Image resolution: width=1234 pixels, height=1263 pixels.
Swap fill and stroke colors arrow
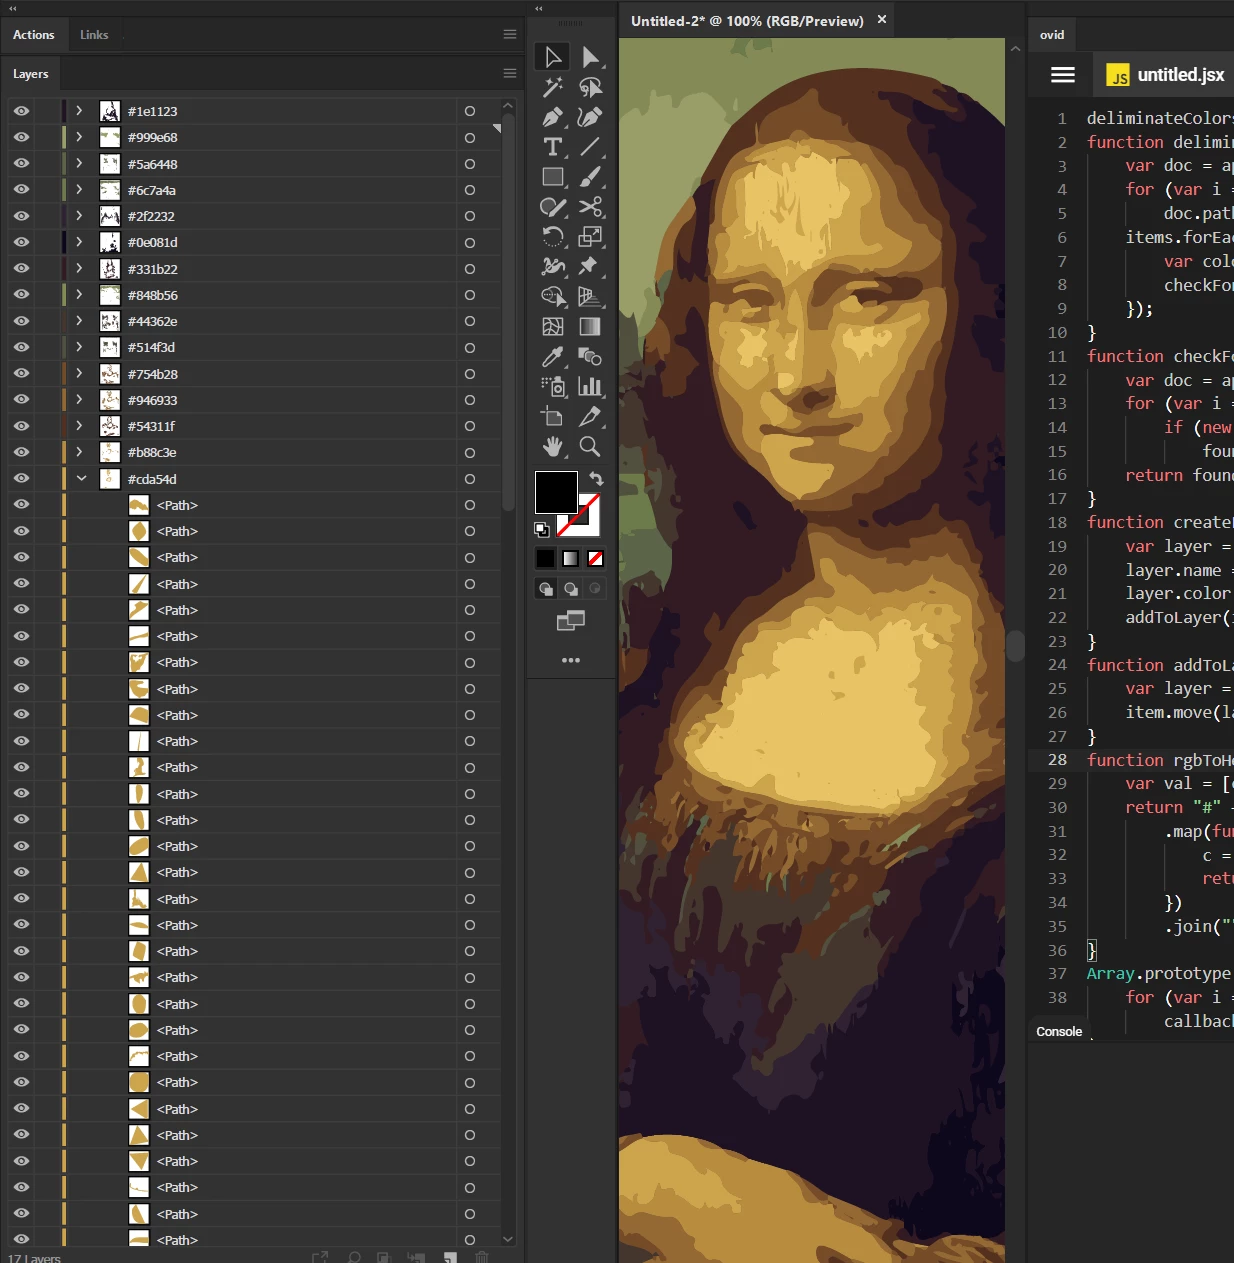(596, 479)
